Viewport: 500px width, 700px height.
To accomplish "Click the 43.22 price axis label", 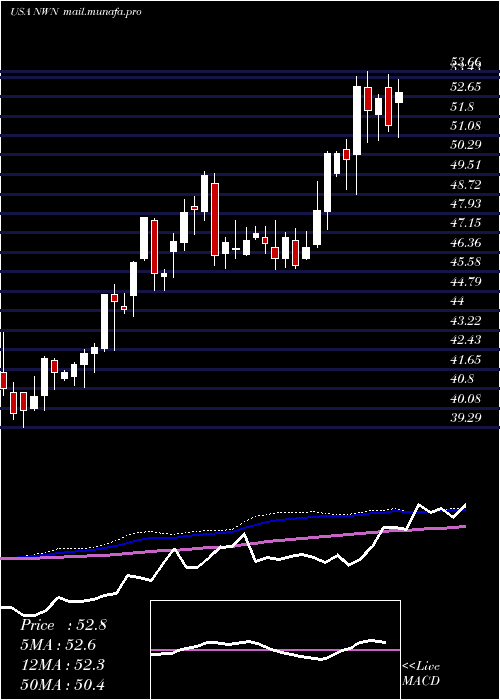I will (x=466, y=320).
